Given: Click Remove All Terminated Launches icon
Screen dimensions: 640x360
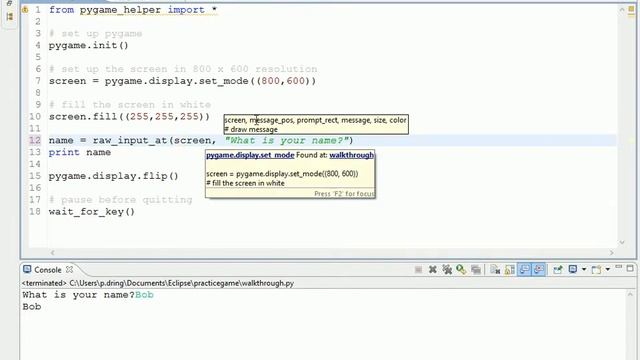Looking at the screenshot, I should tap(447, 270).
